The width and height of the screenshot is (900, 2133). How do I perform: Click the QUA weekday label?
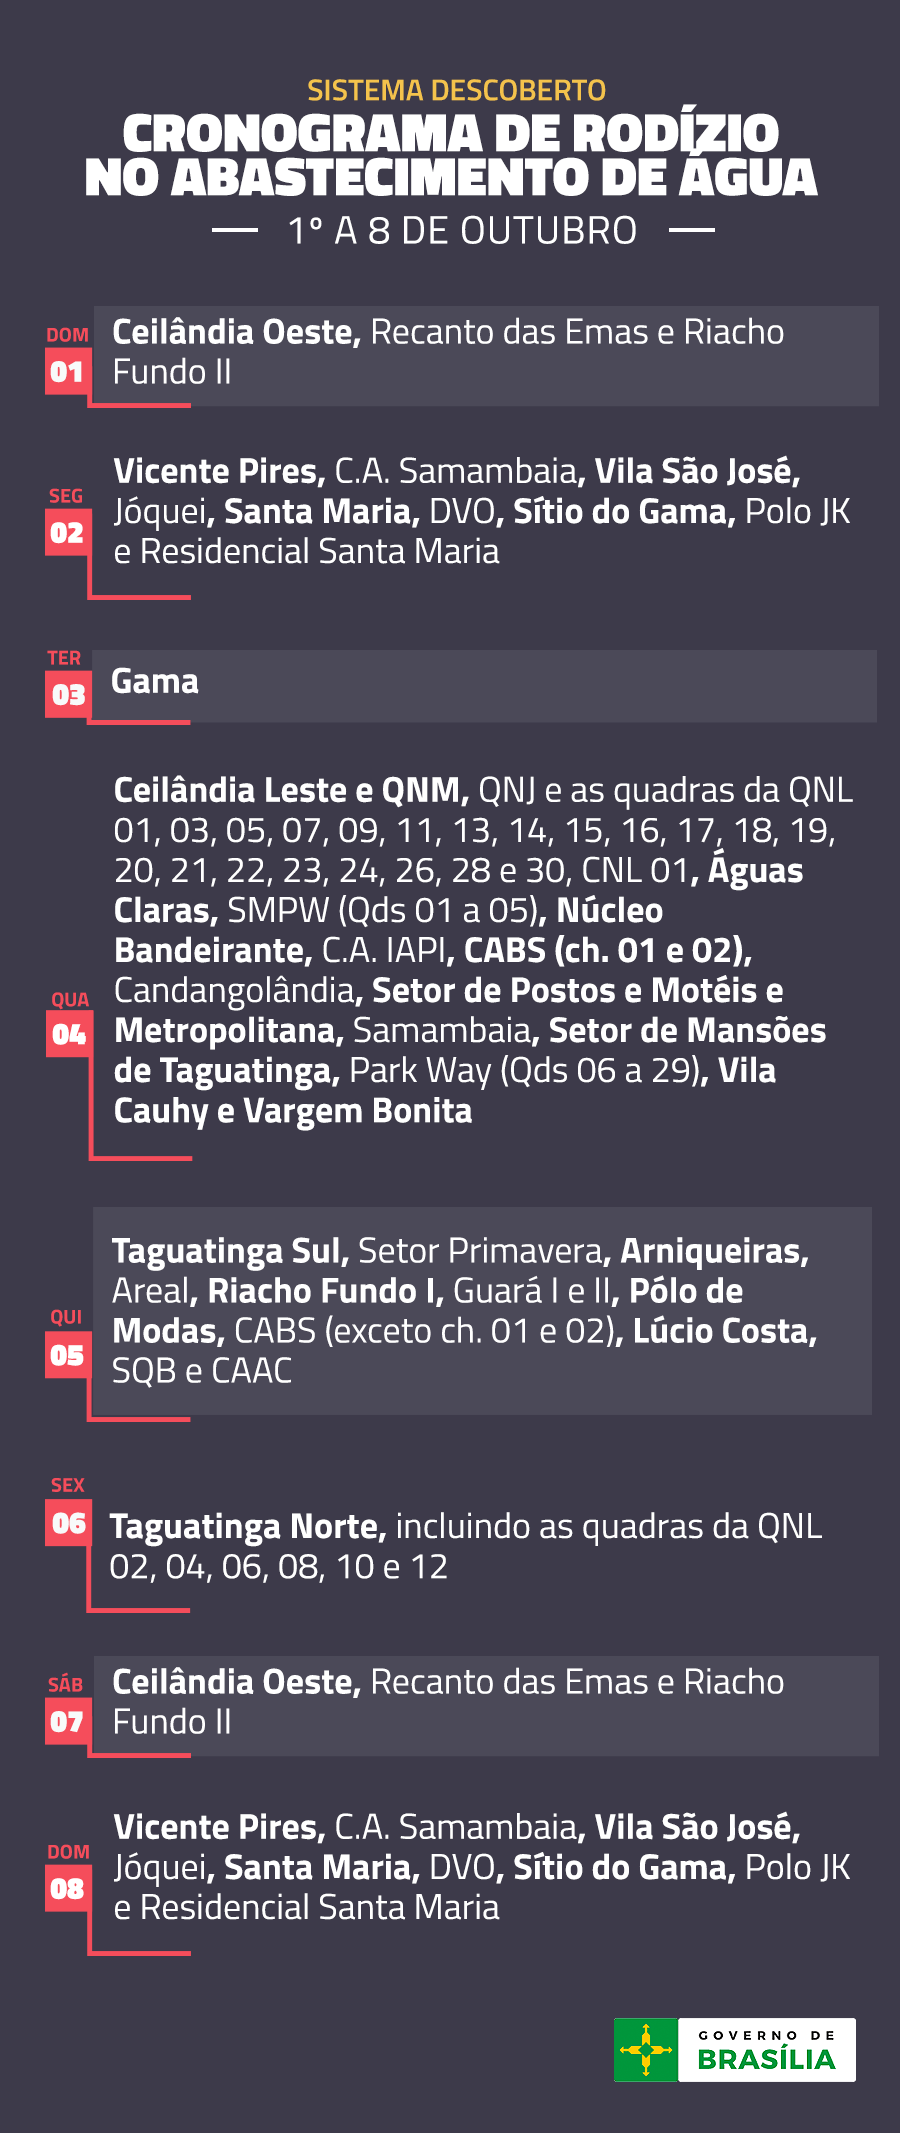coord(70,1000)
